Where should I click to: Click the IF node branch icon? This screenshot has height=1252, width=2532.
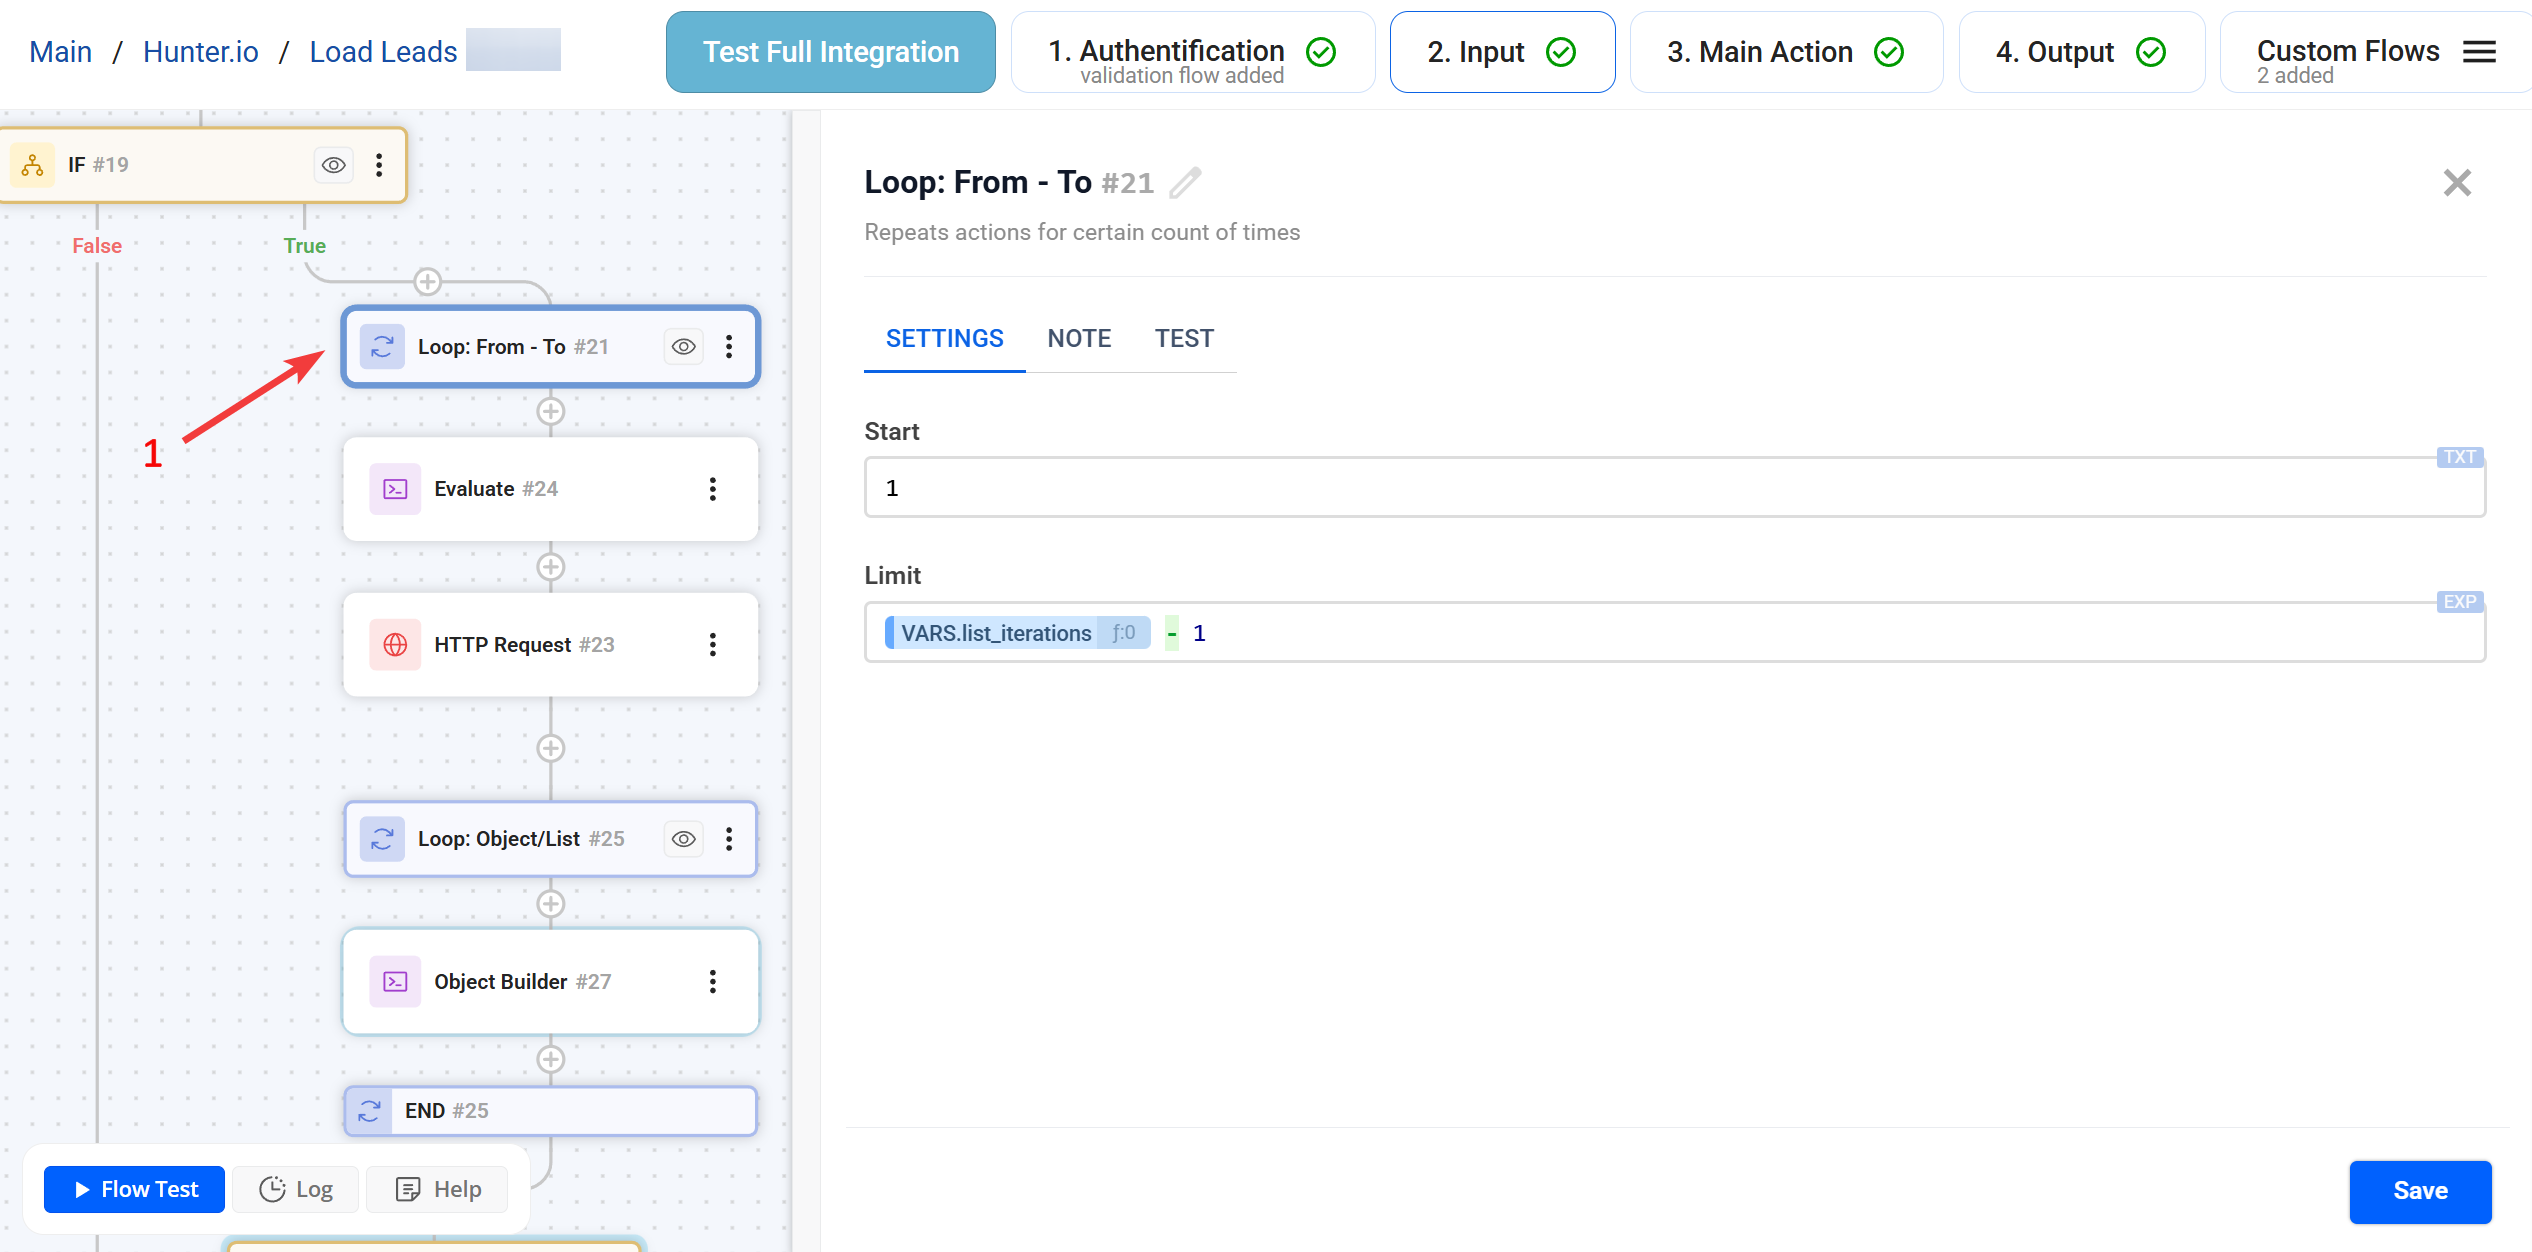point(32,164)
